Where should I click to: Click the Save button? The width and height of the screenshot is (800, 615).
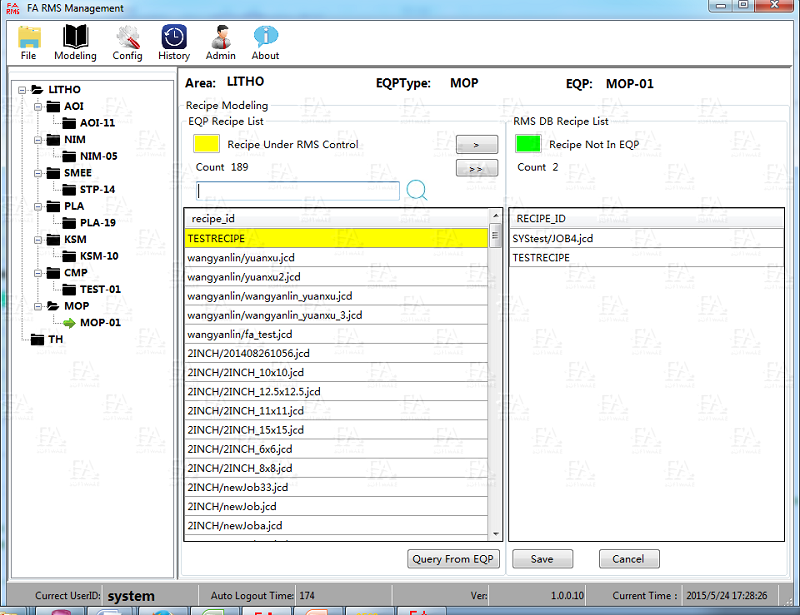[542, 559]
